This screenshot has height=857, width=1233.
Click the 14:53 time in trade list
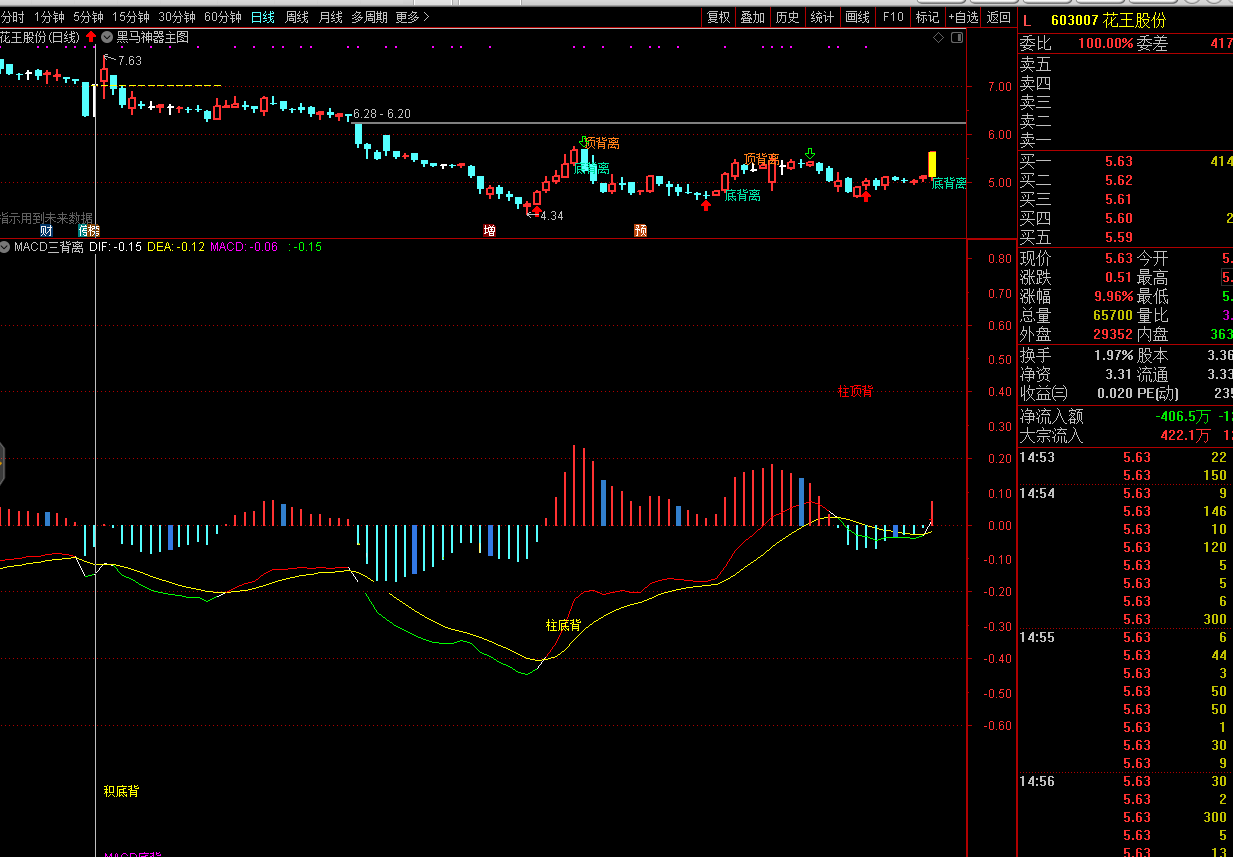(x=1037, y=457)
